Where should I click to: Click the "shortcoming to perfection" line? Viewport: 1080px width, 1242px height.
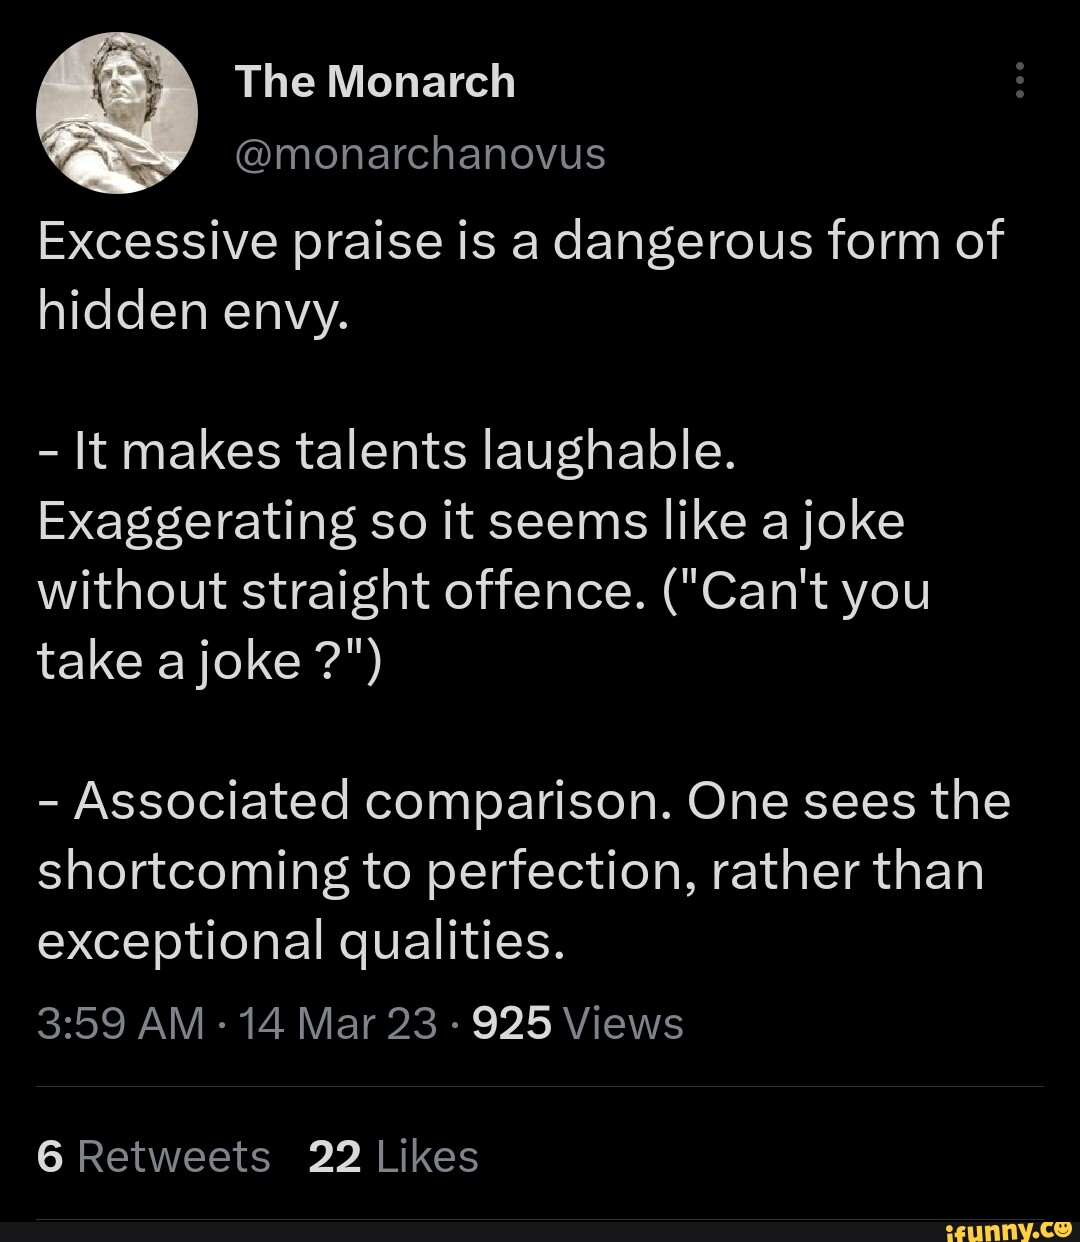[x=510, y=872]
